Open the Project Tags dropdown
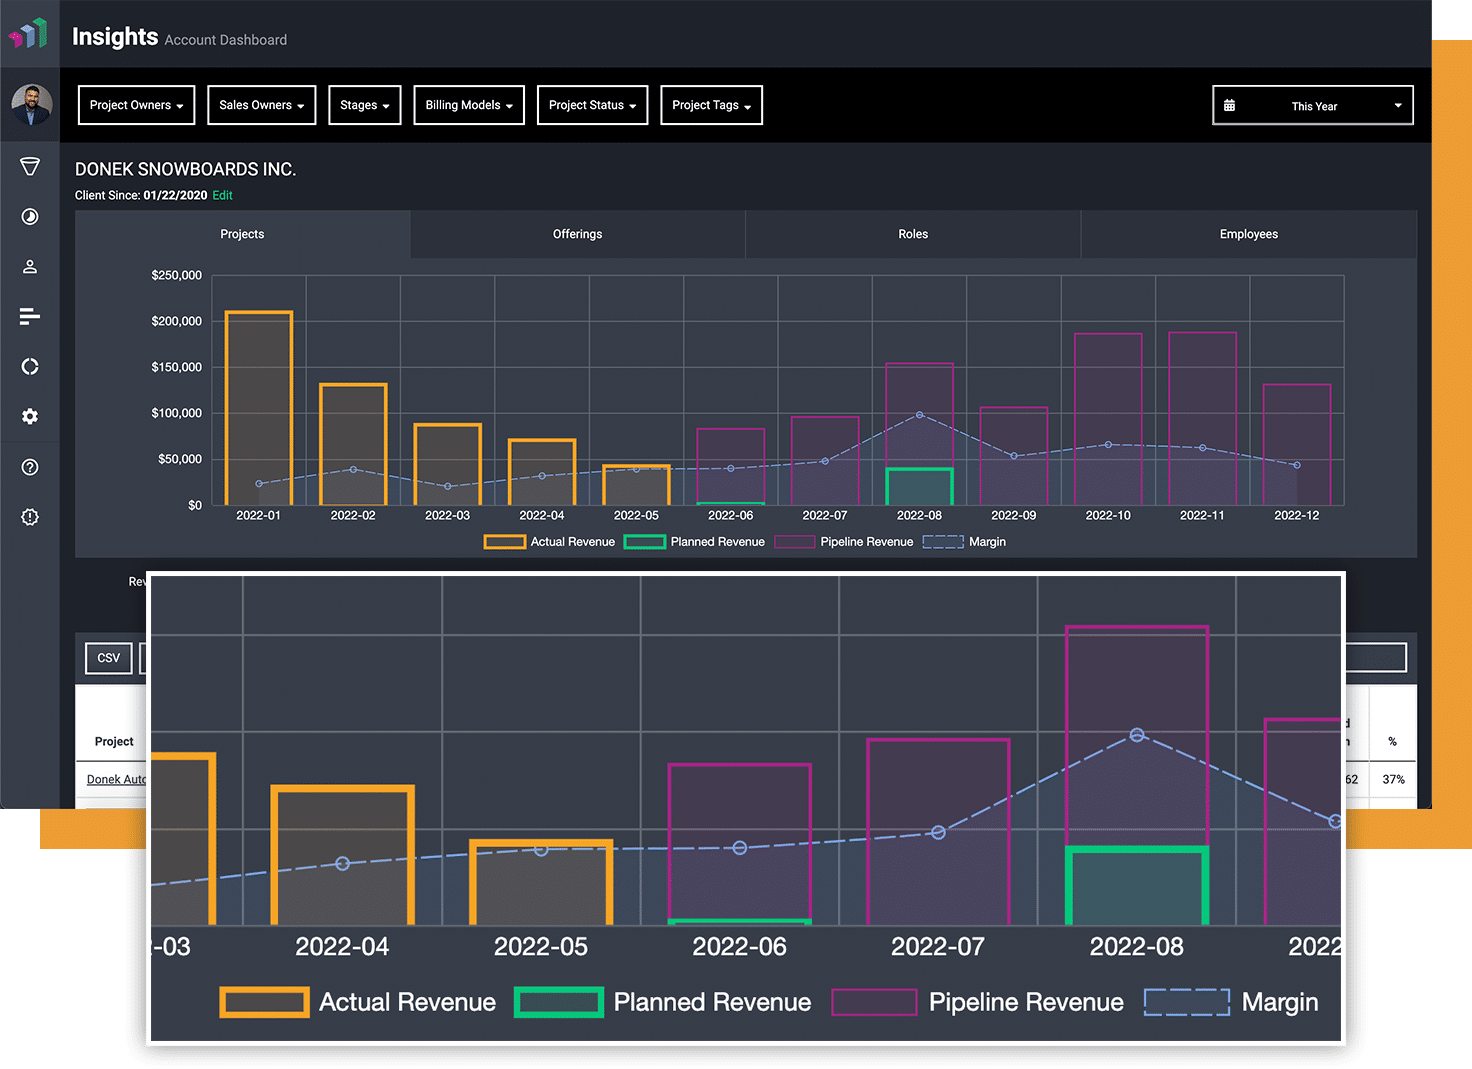Screen dimensions: 1472x1069 click(711, 105)
